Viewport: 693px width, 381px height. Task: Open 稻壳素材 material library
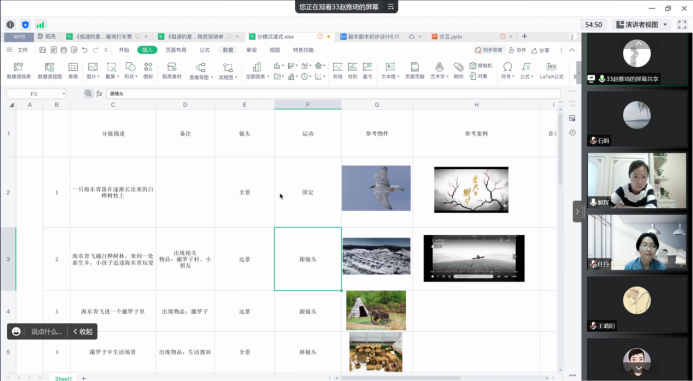point(172,71)
